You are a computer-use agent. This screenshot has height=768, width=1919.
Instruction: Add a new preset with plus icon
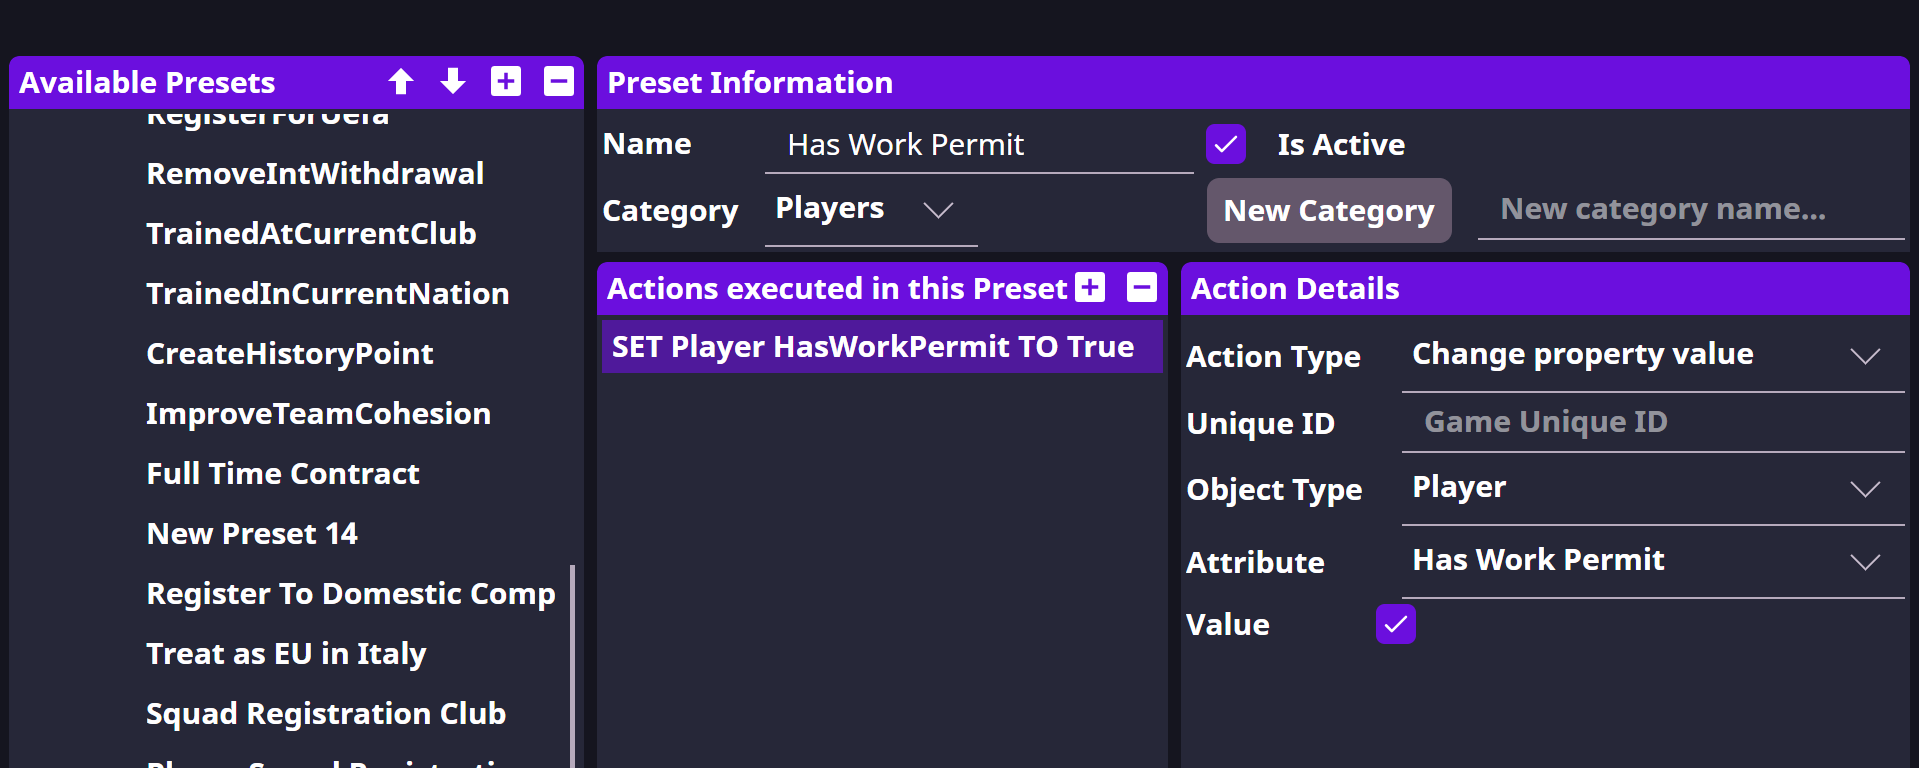pos(506,81)
